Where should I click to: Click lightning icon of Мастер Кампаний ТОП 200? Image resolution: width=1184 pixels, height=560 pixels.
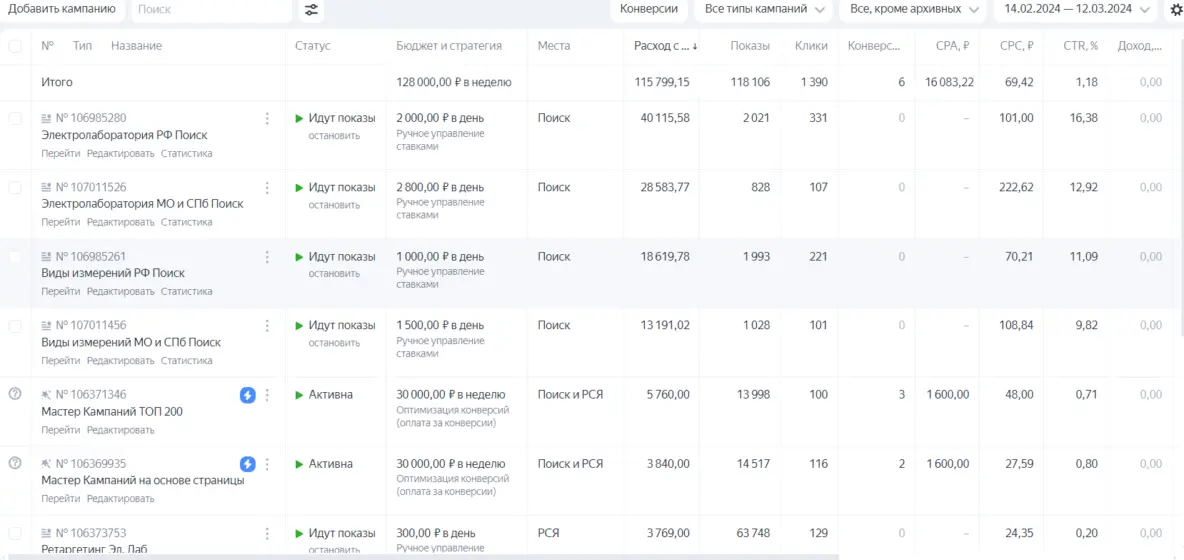pos(248,395)
